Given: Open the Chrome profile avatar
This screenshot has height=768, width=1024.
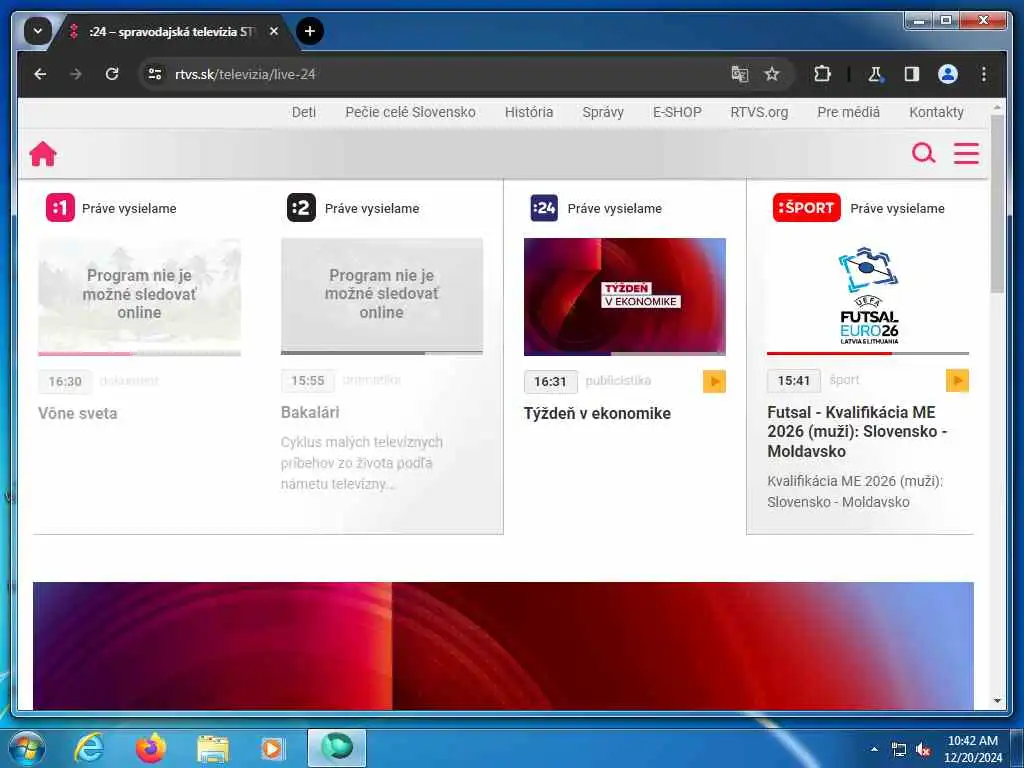Looking at the screenshot, I should [948, 74].
